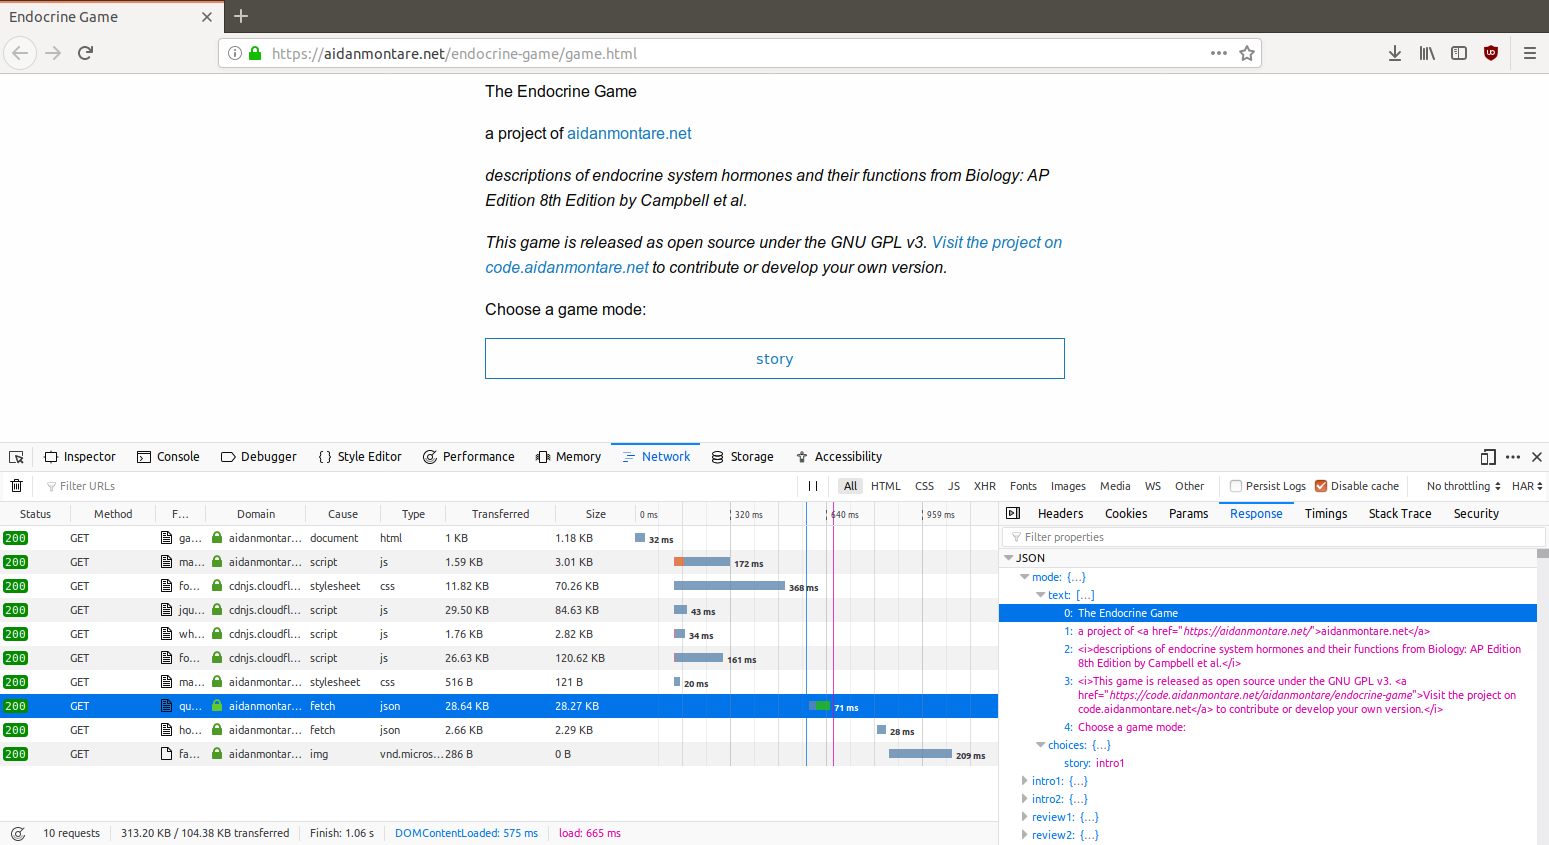The image size is (1549, 845).
Task: Bookmark this page with the star icon
Action: point(1247,53)
